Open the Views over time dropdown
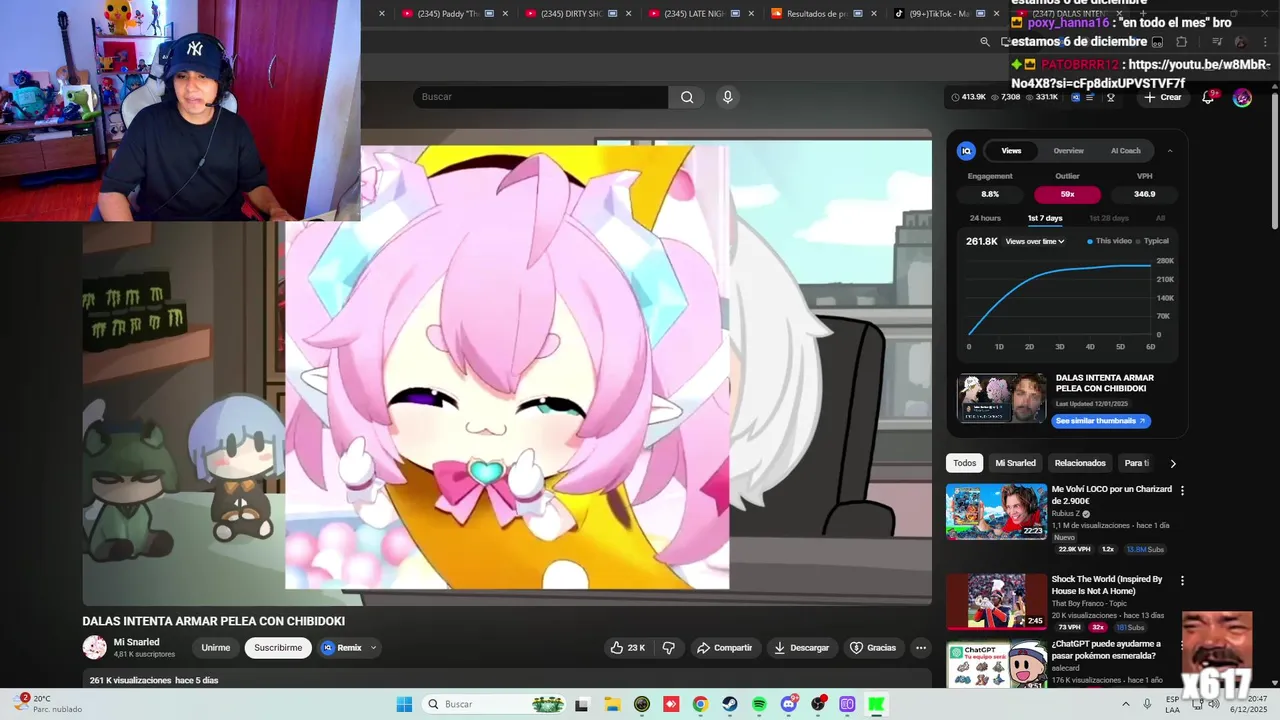 (1035, 241)
